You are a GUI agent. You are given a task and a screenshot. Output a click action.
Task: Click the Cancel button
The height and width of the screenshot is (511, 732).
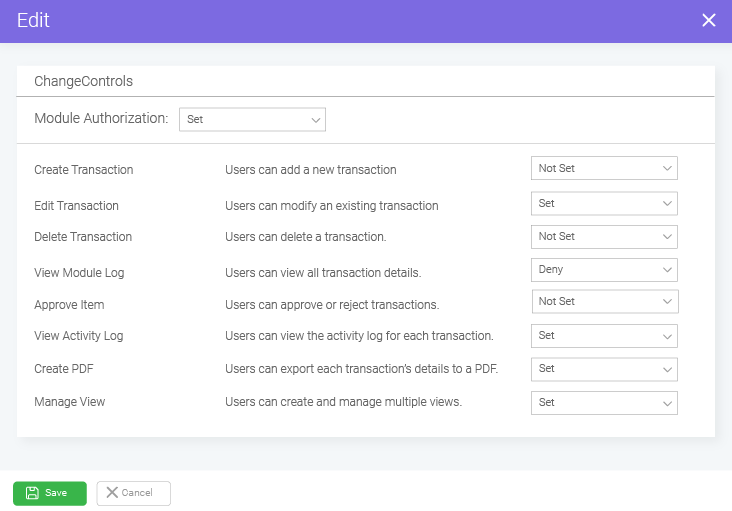coord(134,493)
